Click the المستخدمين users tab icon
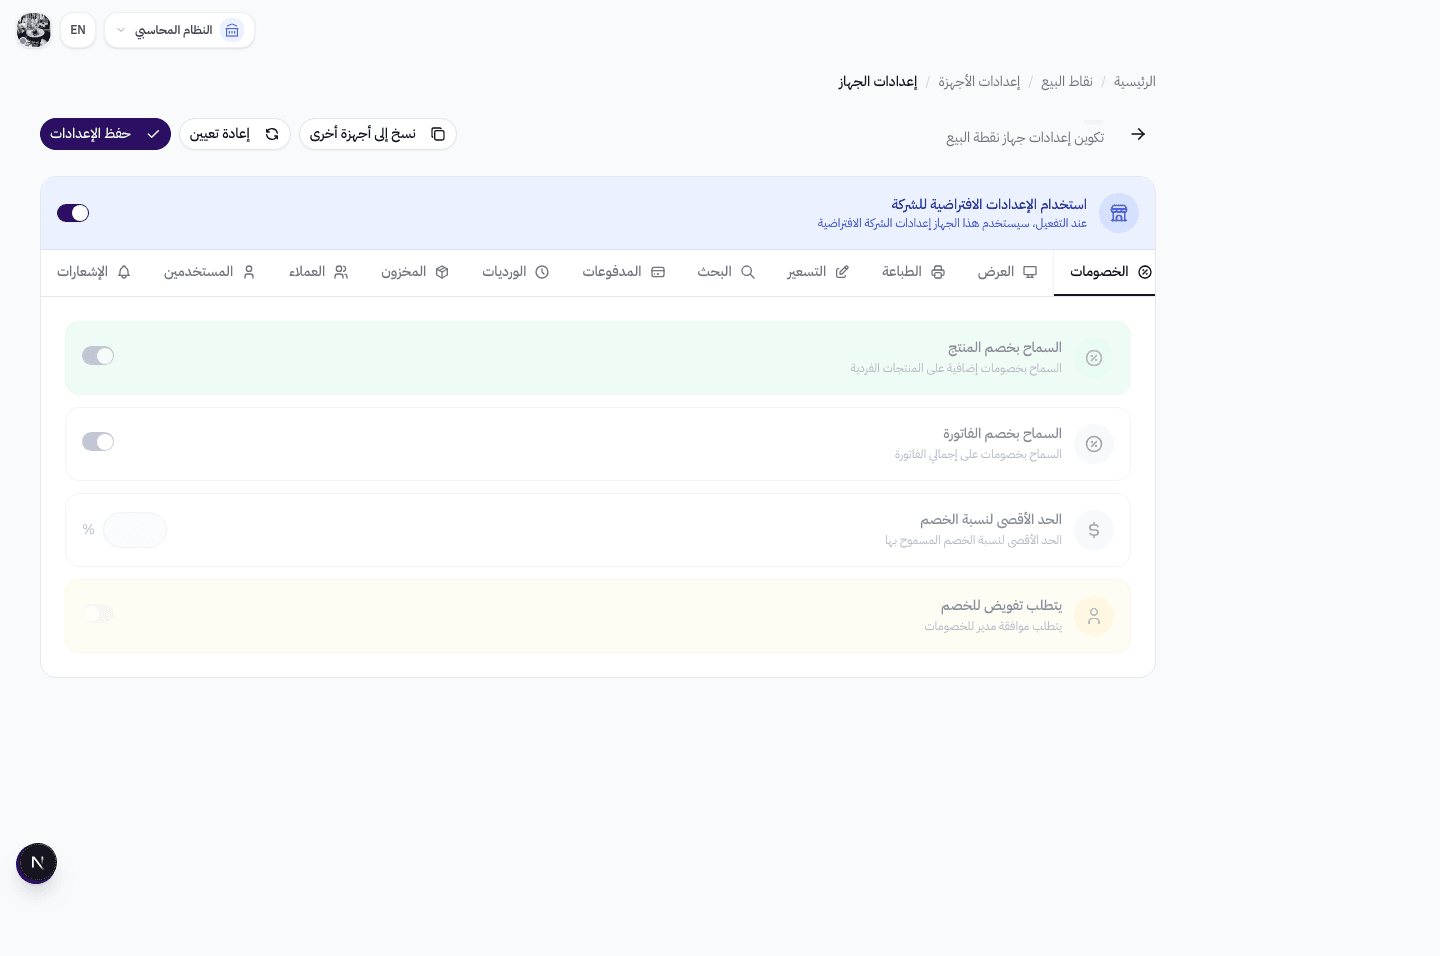 [250, 272]
